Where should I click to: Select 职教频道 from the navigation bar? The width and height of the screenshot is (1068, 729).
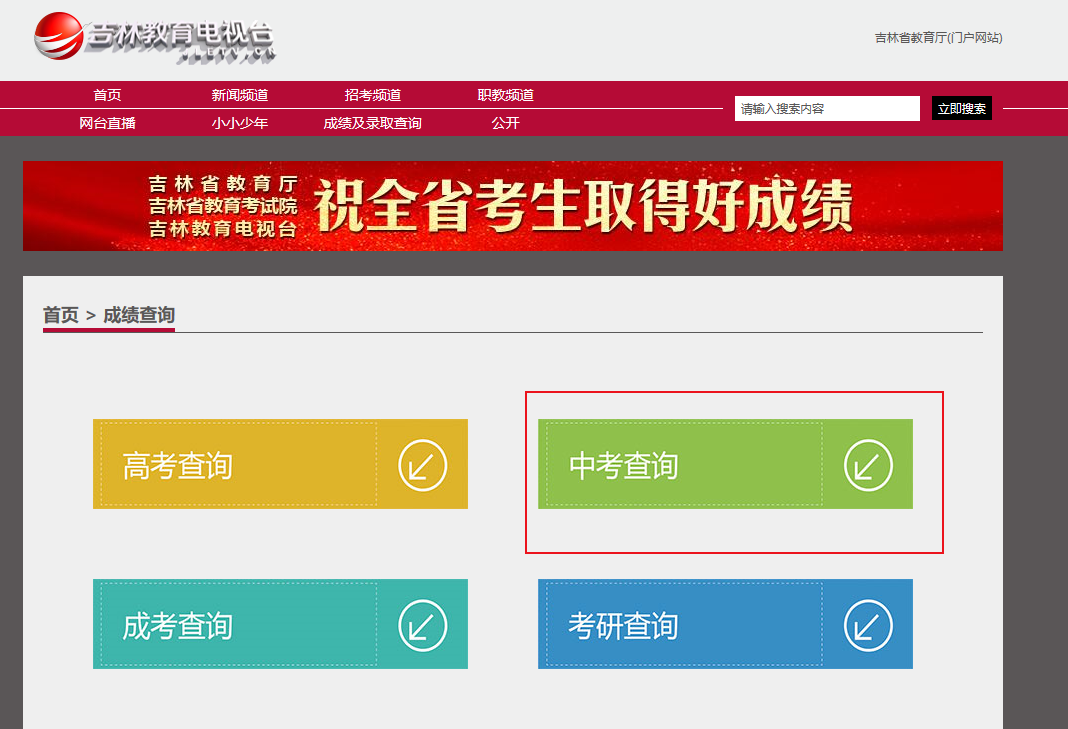[x=506, y=95]
